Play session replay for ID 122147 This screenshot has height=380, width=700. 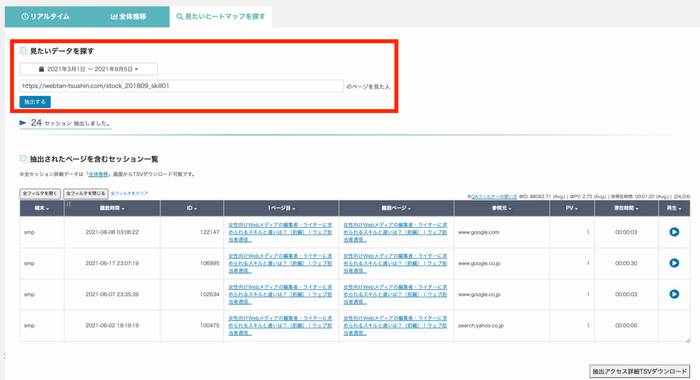point(674,232)
